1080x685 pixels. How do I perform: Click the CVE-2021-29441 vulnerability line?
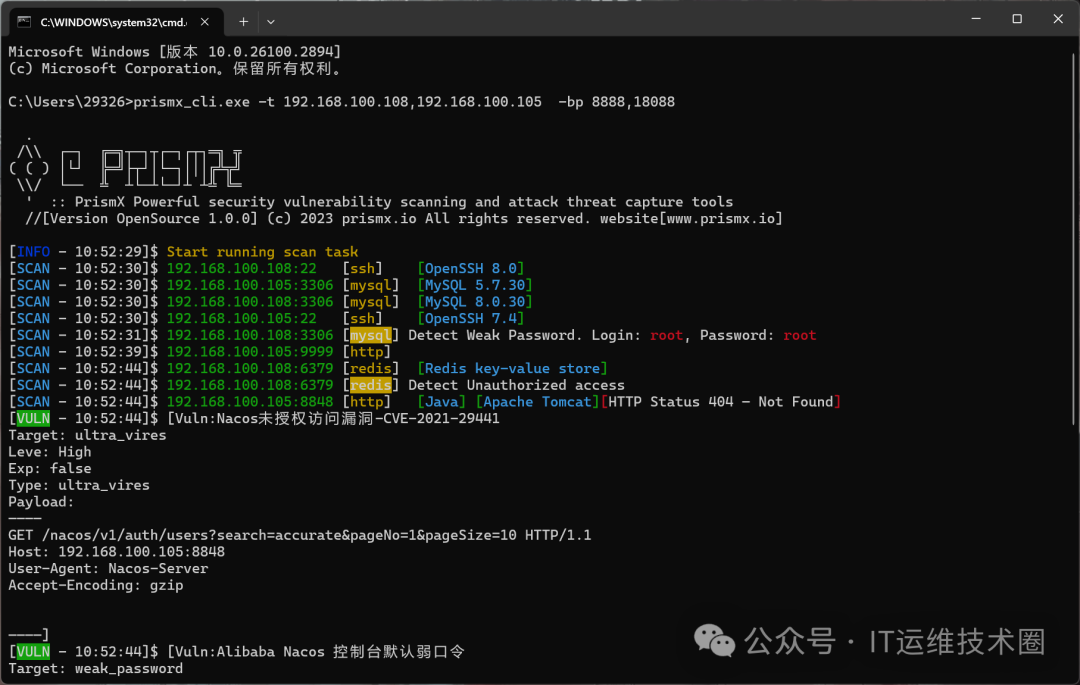(x=254, y=419)
